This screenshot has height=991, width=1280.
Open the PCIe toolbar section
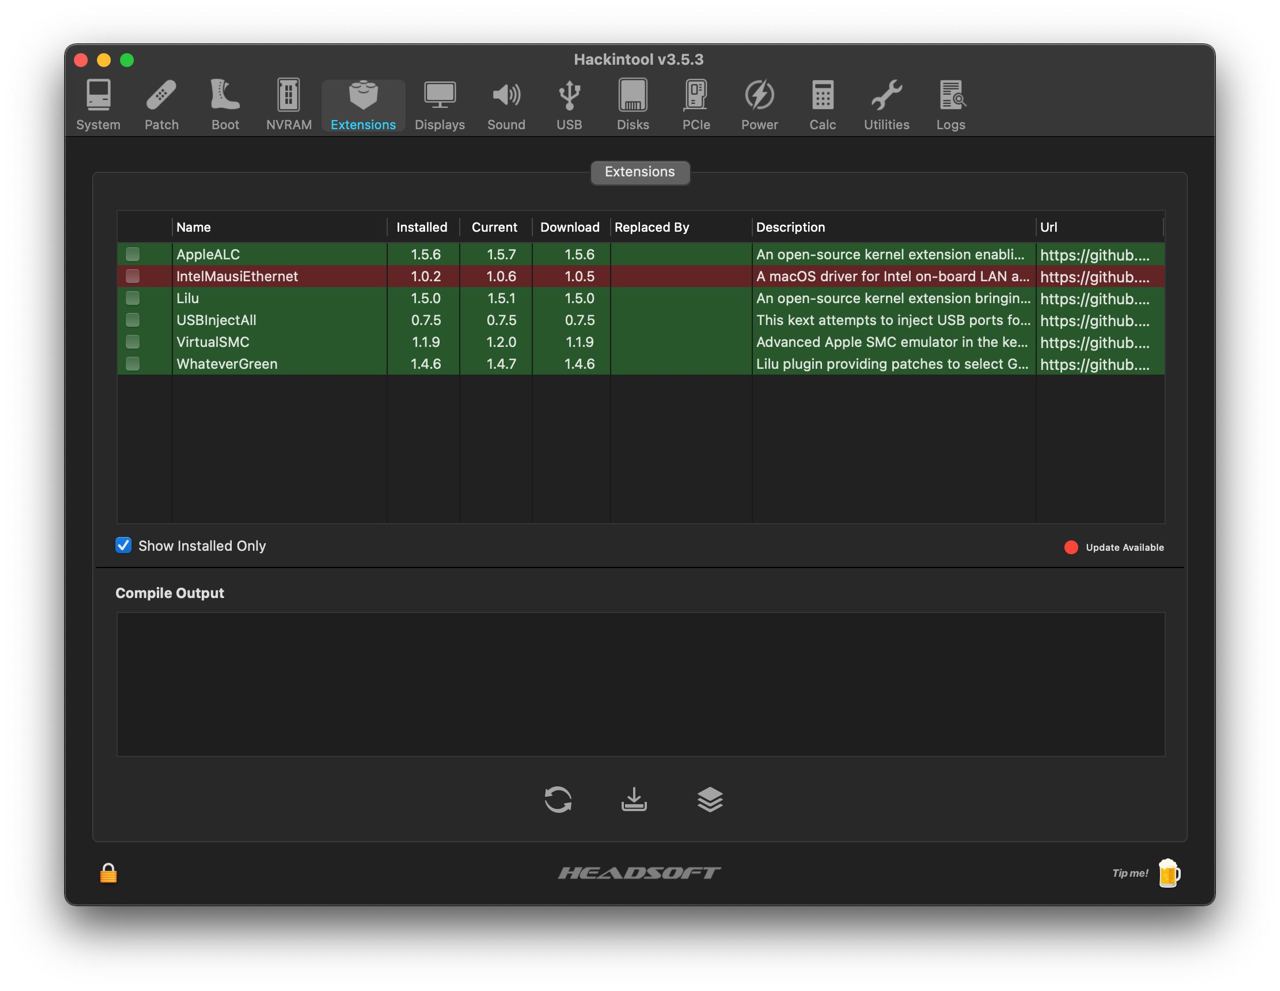click(696, 105)
